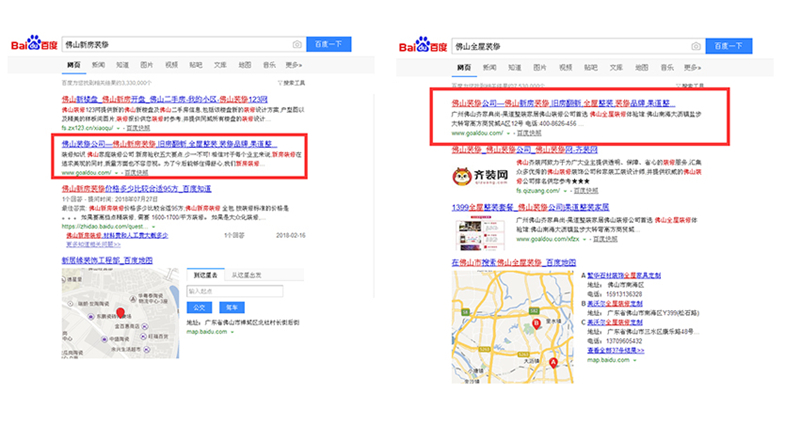Select the 音乐 tab on the left page
800x423 pixels.
click(269, 65)
